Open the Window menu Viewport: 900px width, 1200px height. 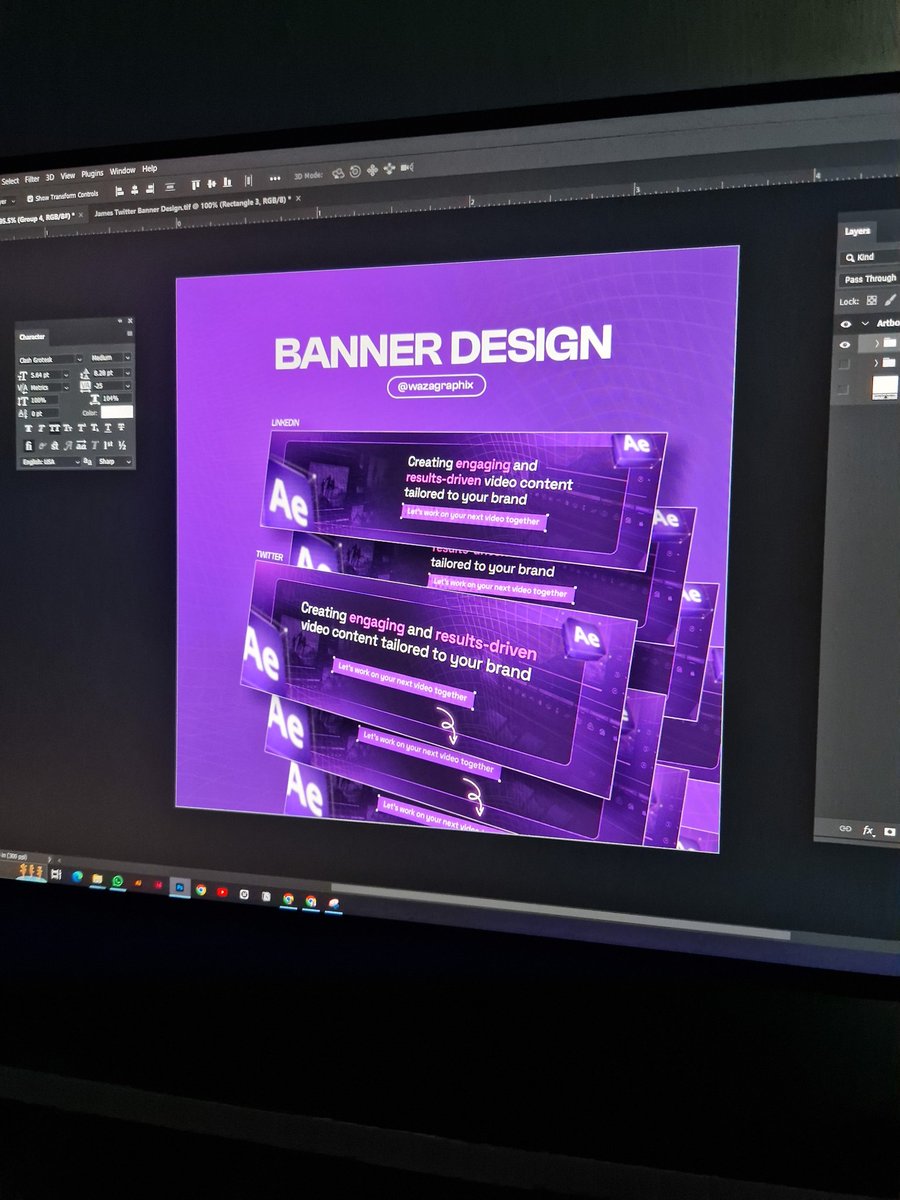(122, 171)
